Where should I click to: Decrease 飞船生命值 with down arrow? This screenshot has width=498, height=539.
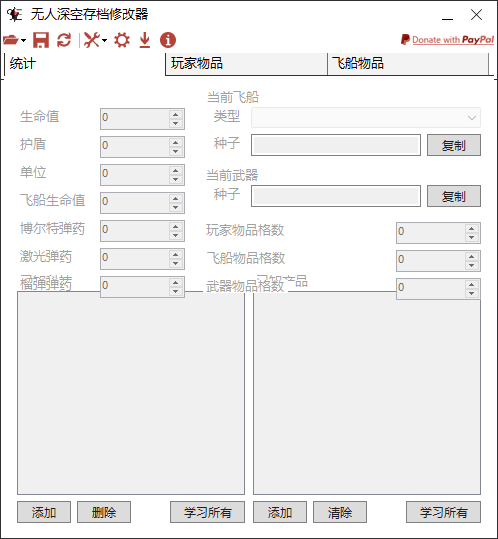click(176, 207)
